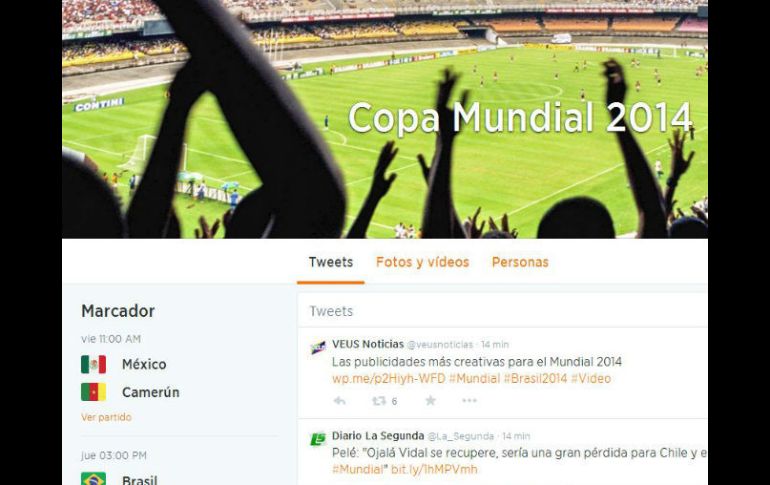The image size is (770, 485).
Task: Switch to the Personas tab
Action: click(520, 262)
